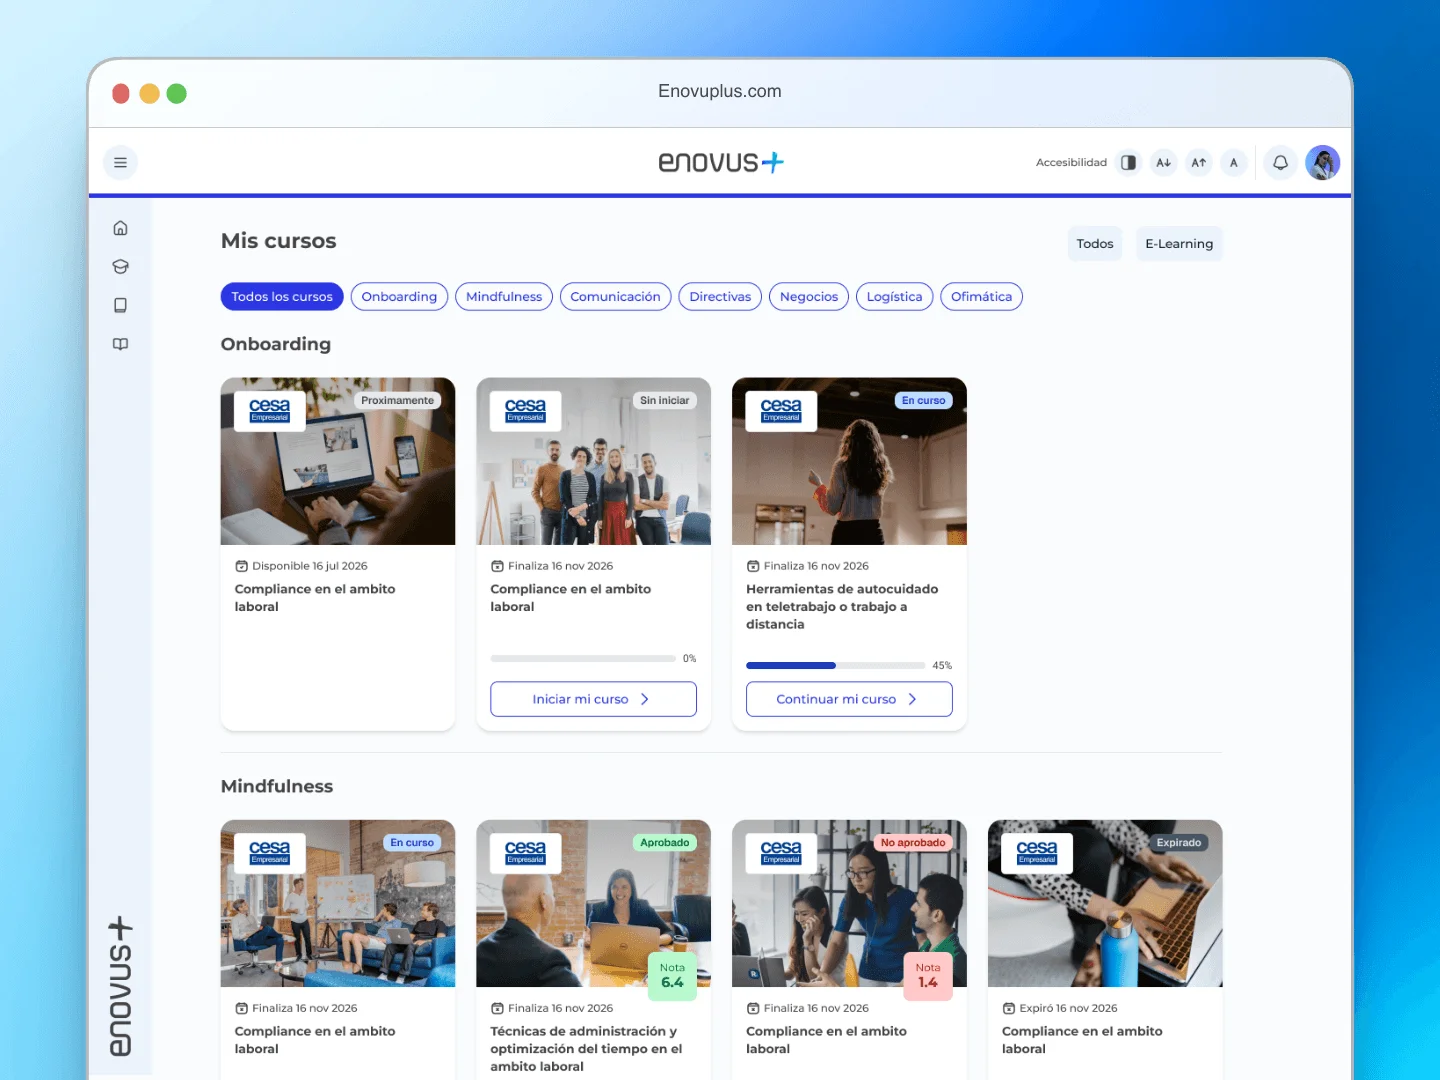Select the Comunicación category chip
Screen dimensions: 1440x1080
coord(615,297)
